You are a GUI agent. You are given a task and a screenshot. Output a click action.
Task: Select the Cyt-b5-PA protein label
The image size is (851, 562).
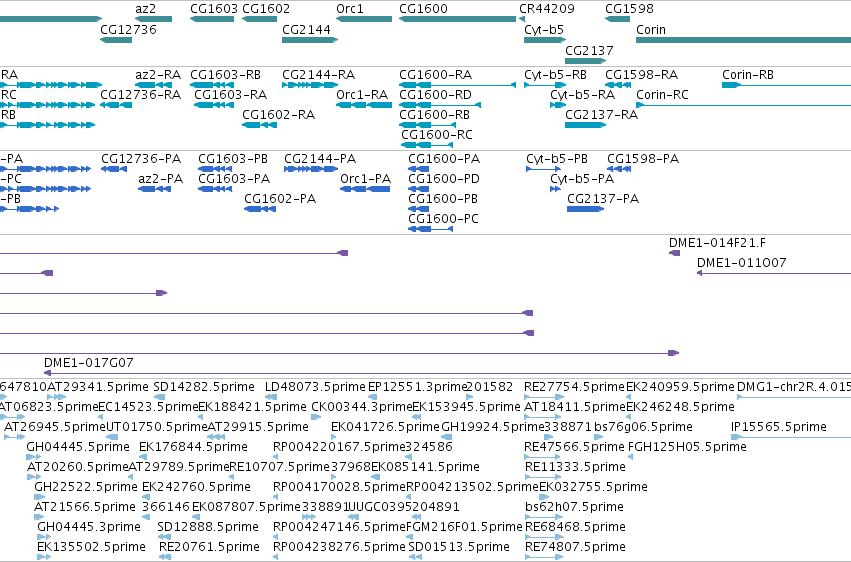tap(582, 178)
